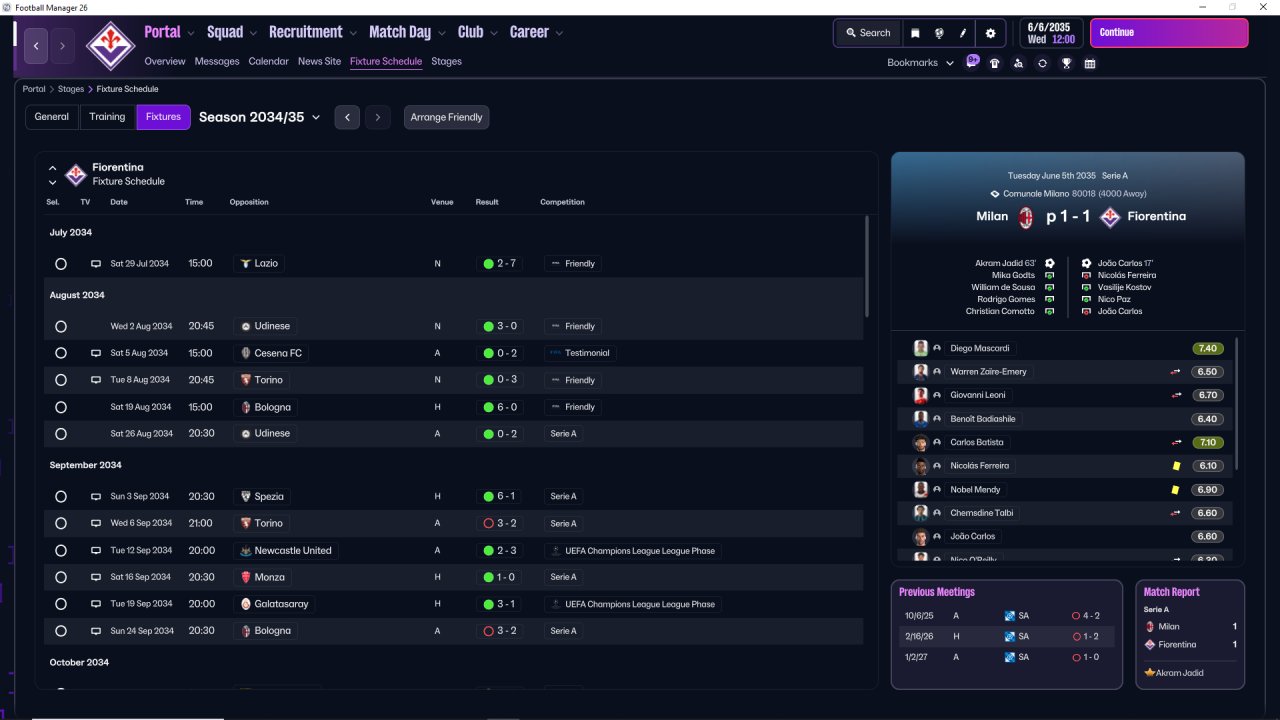Screen dimensions: 1280x720
Task: Open the calendar grid shortcut icon
Action: point(1090,63)
